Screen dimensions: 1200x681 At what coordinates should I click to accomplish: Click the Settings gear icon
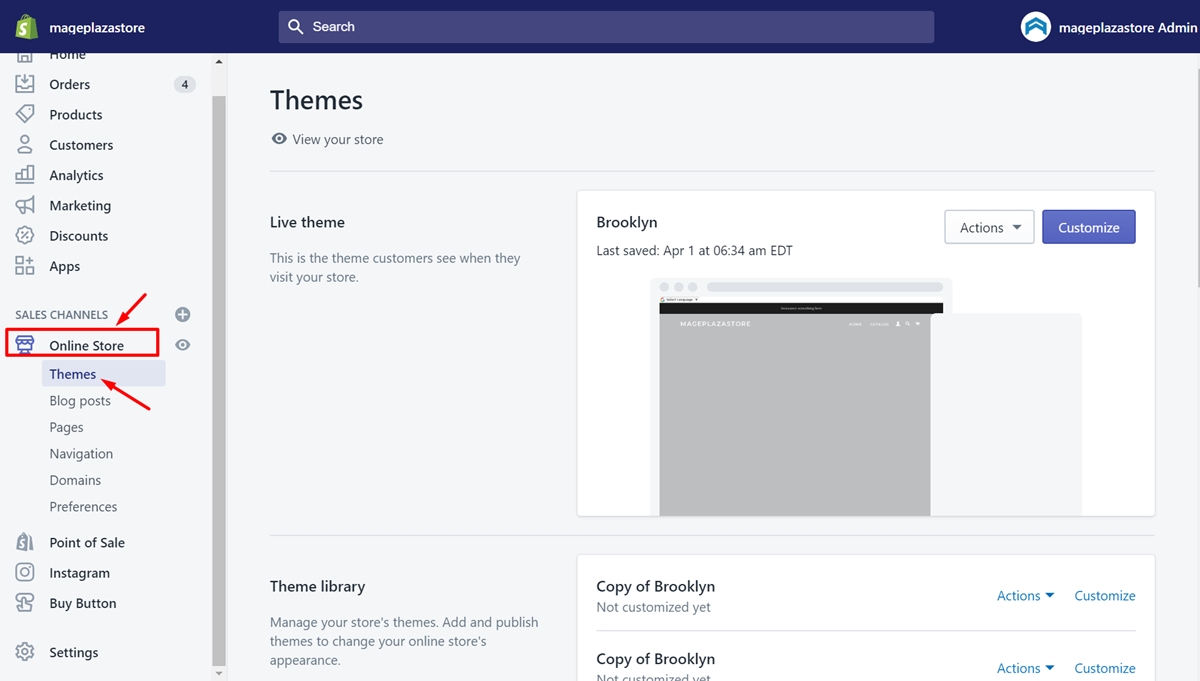[25, 652]
